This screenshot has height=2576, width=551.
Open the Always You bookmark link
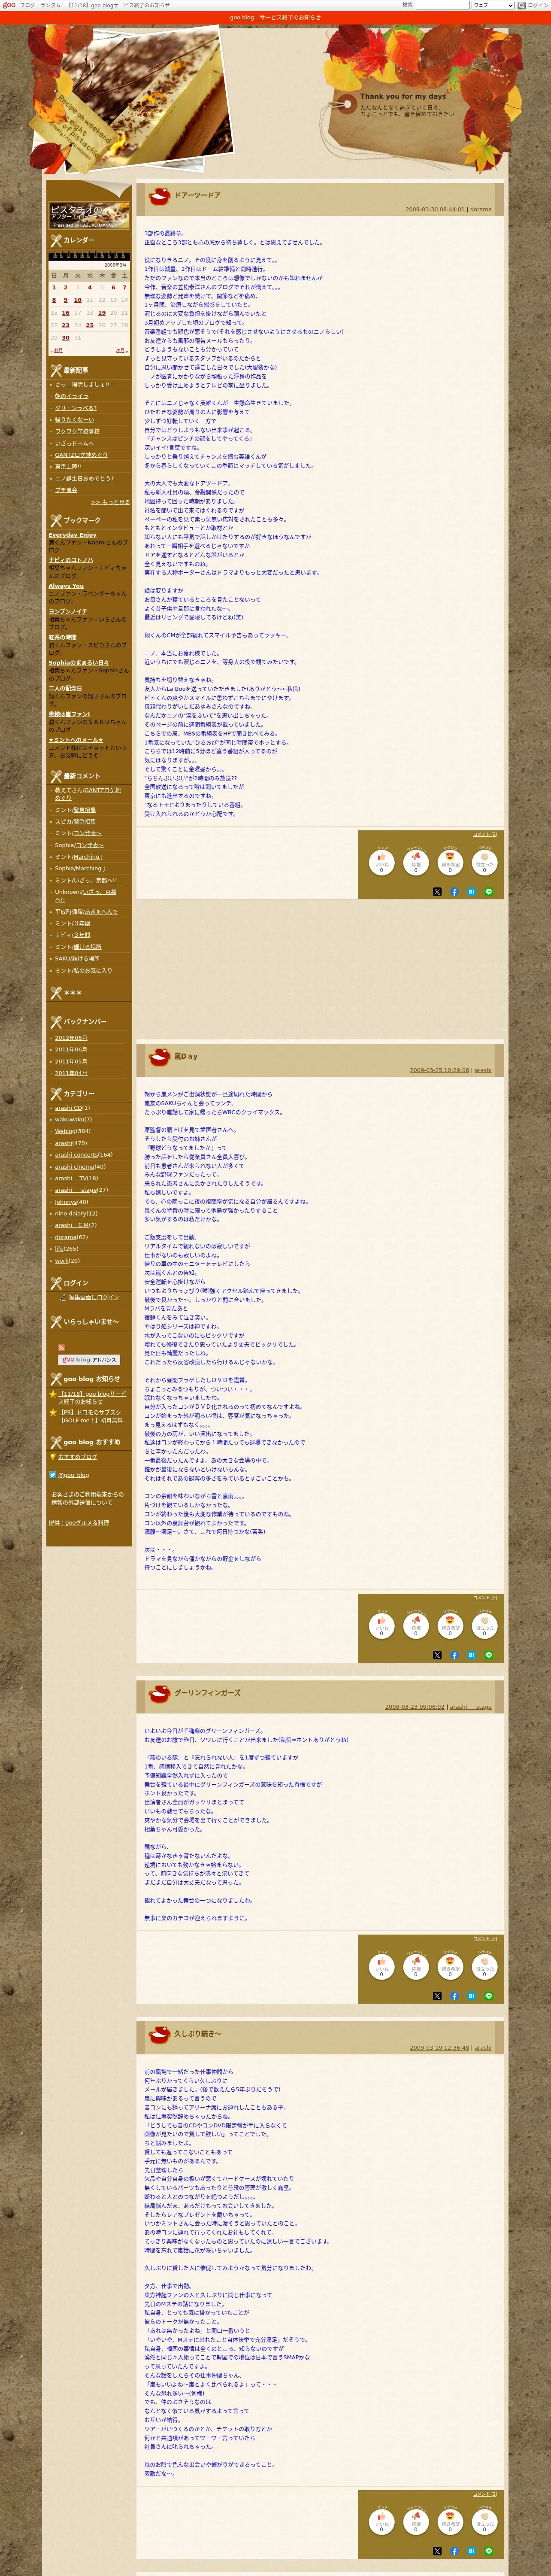tap(66, 586)
